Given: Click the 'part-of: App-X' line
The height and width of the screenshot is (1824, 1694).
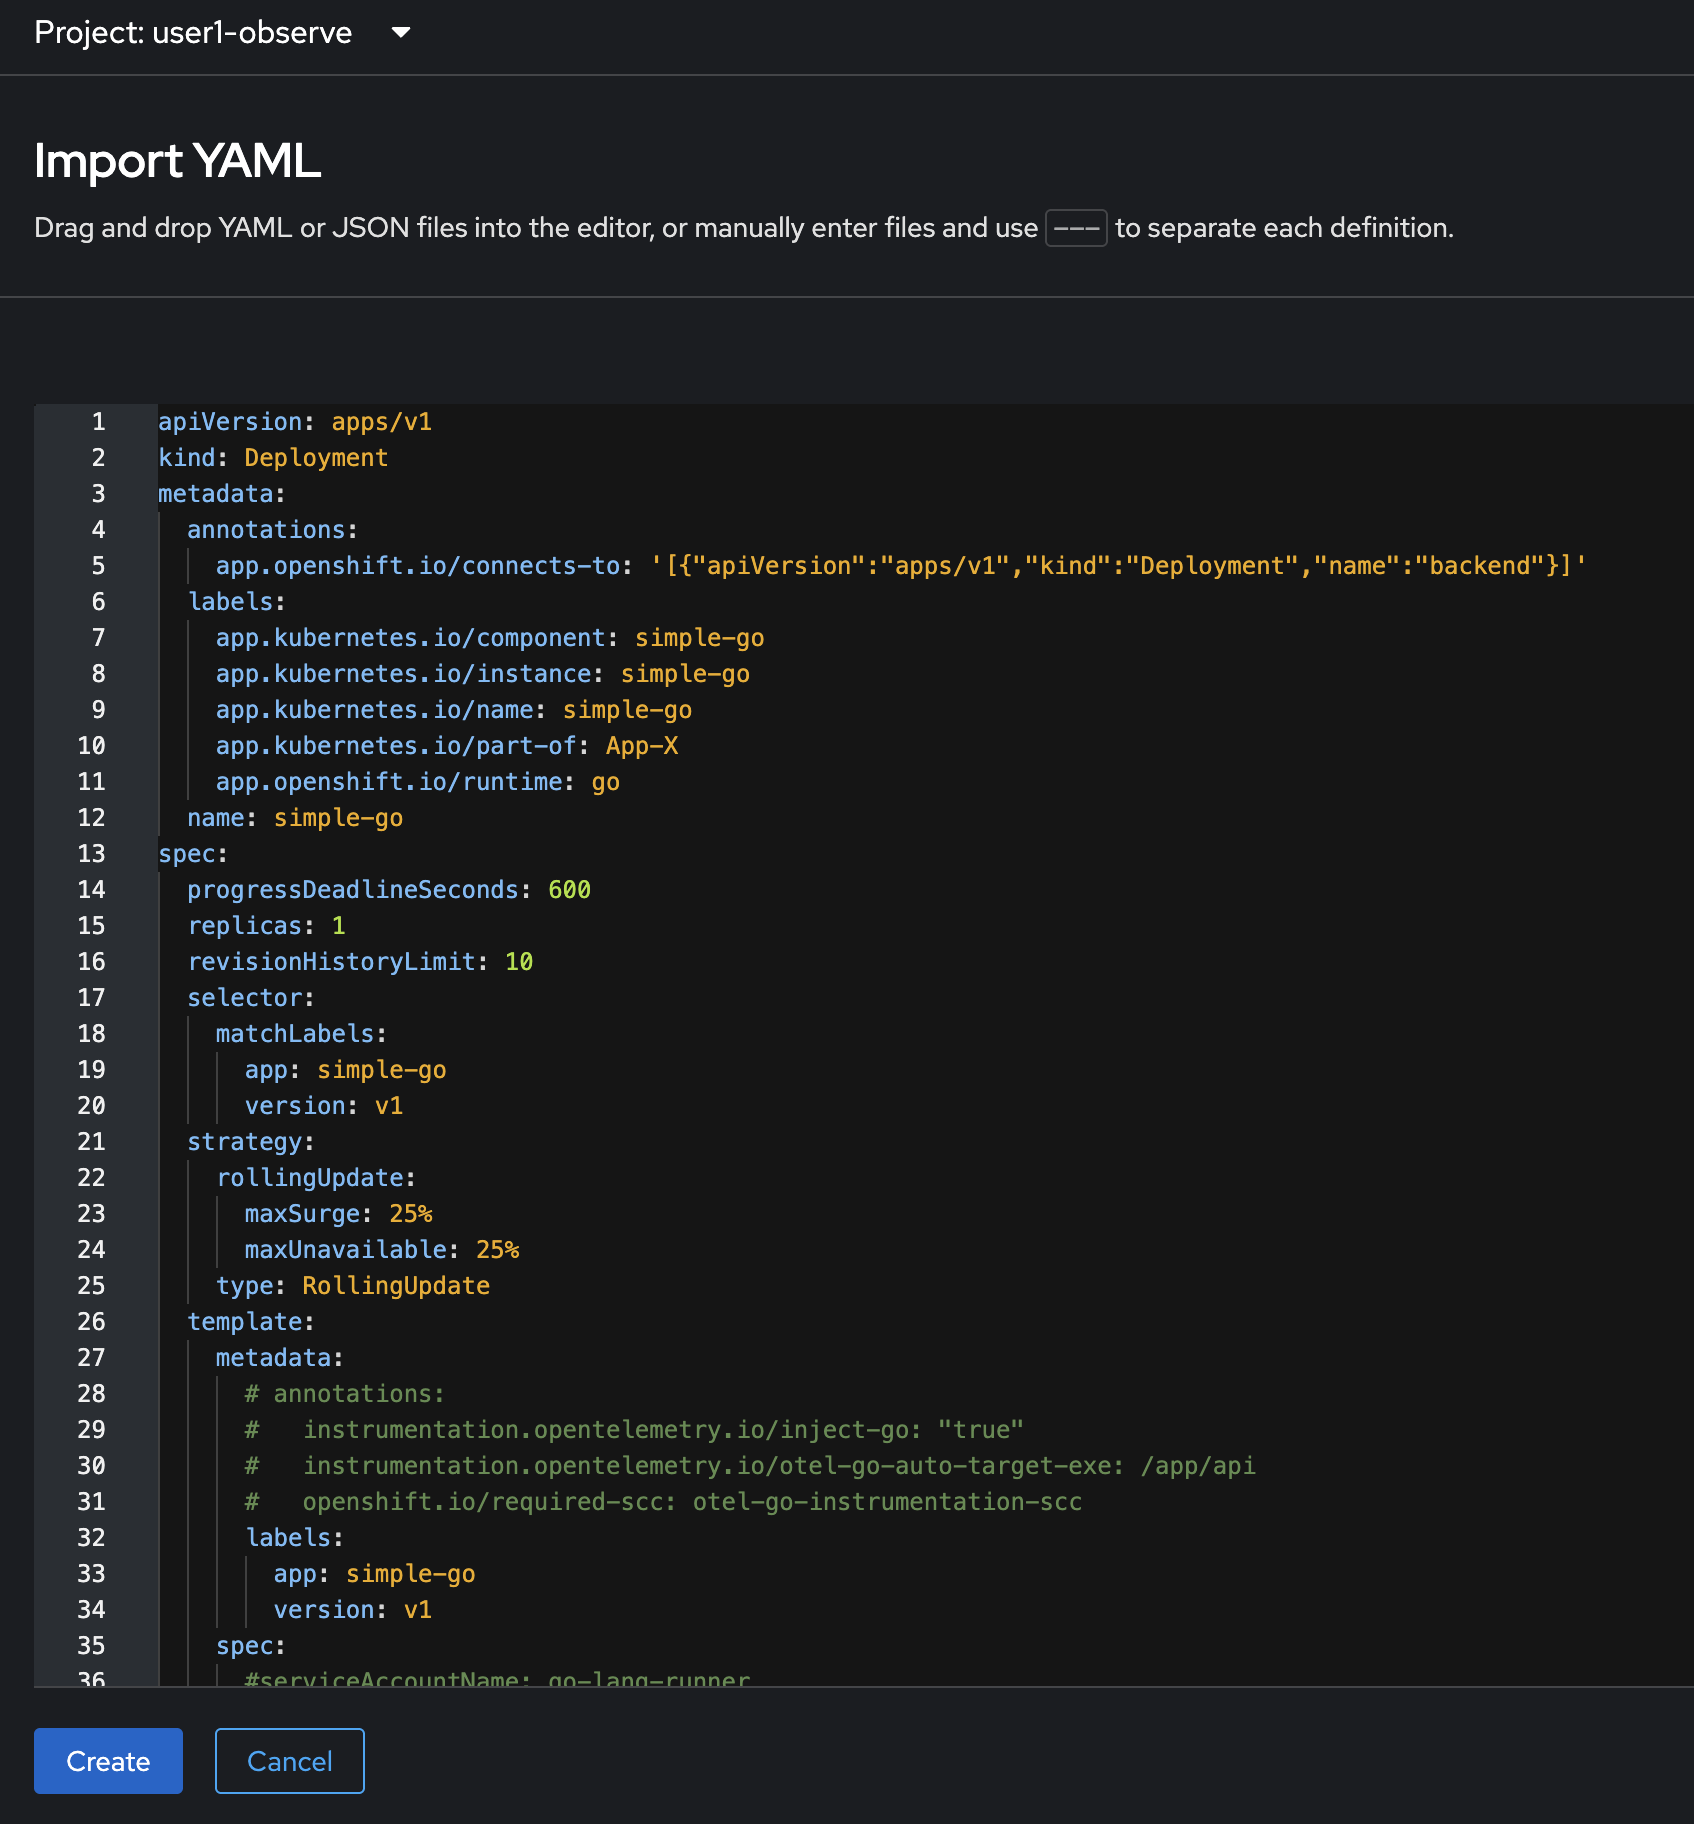Looking at the screenshot, I should [447, 746].
